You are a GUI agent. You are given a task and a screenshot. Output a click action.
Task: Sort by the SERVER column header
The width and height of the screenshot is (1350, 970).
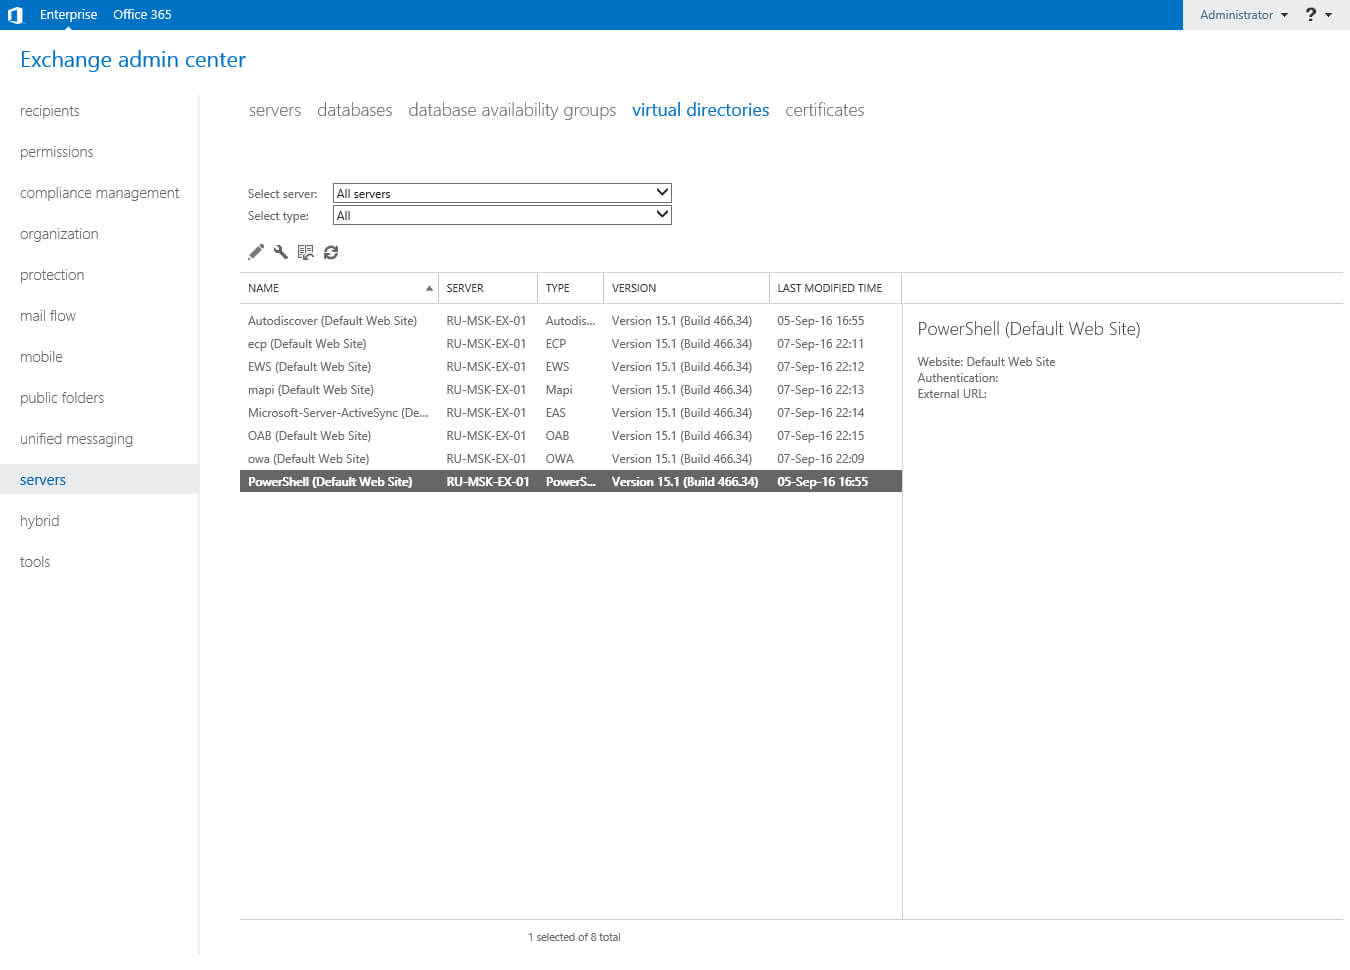[x=488, y=288]
